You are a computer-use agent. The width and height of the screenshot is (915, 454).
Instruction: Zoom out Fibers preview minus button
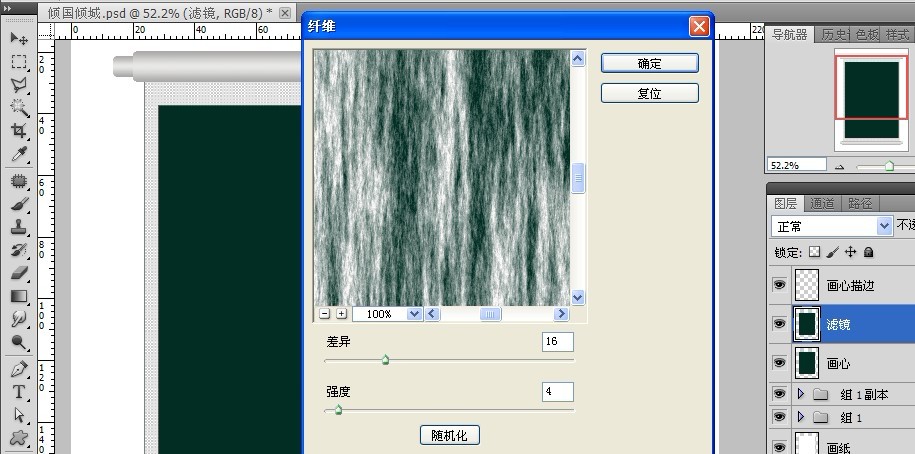tap(324, 314)
